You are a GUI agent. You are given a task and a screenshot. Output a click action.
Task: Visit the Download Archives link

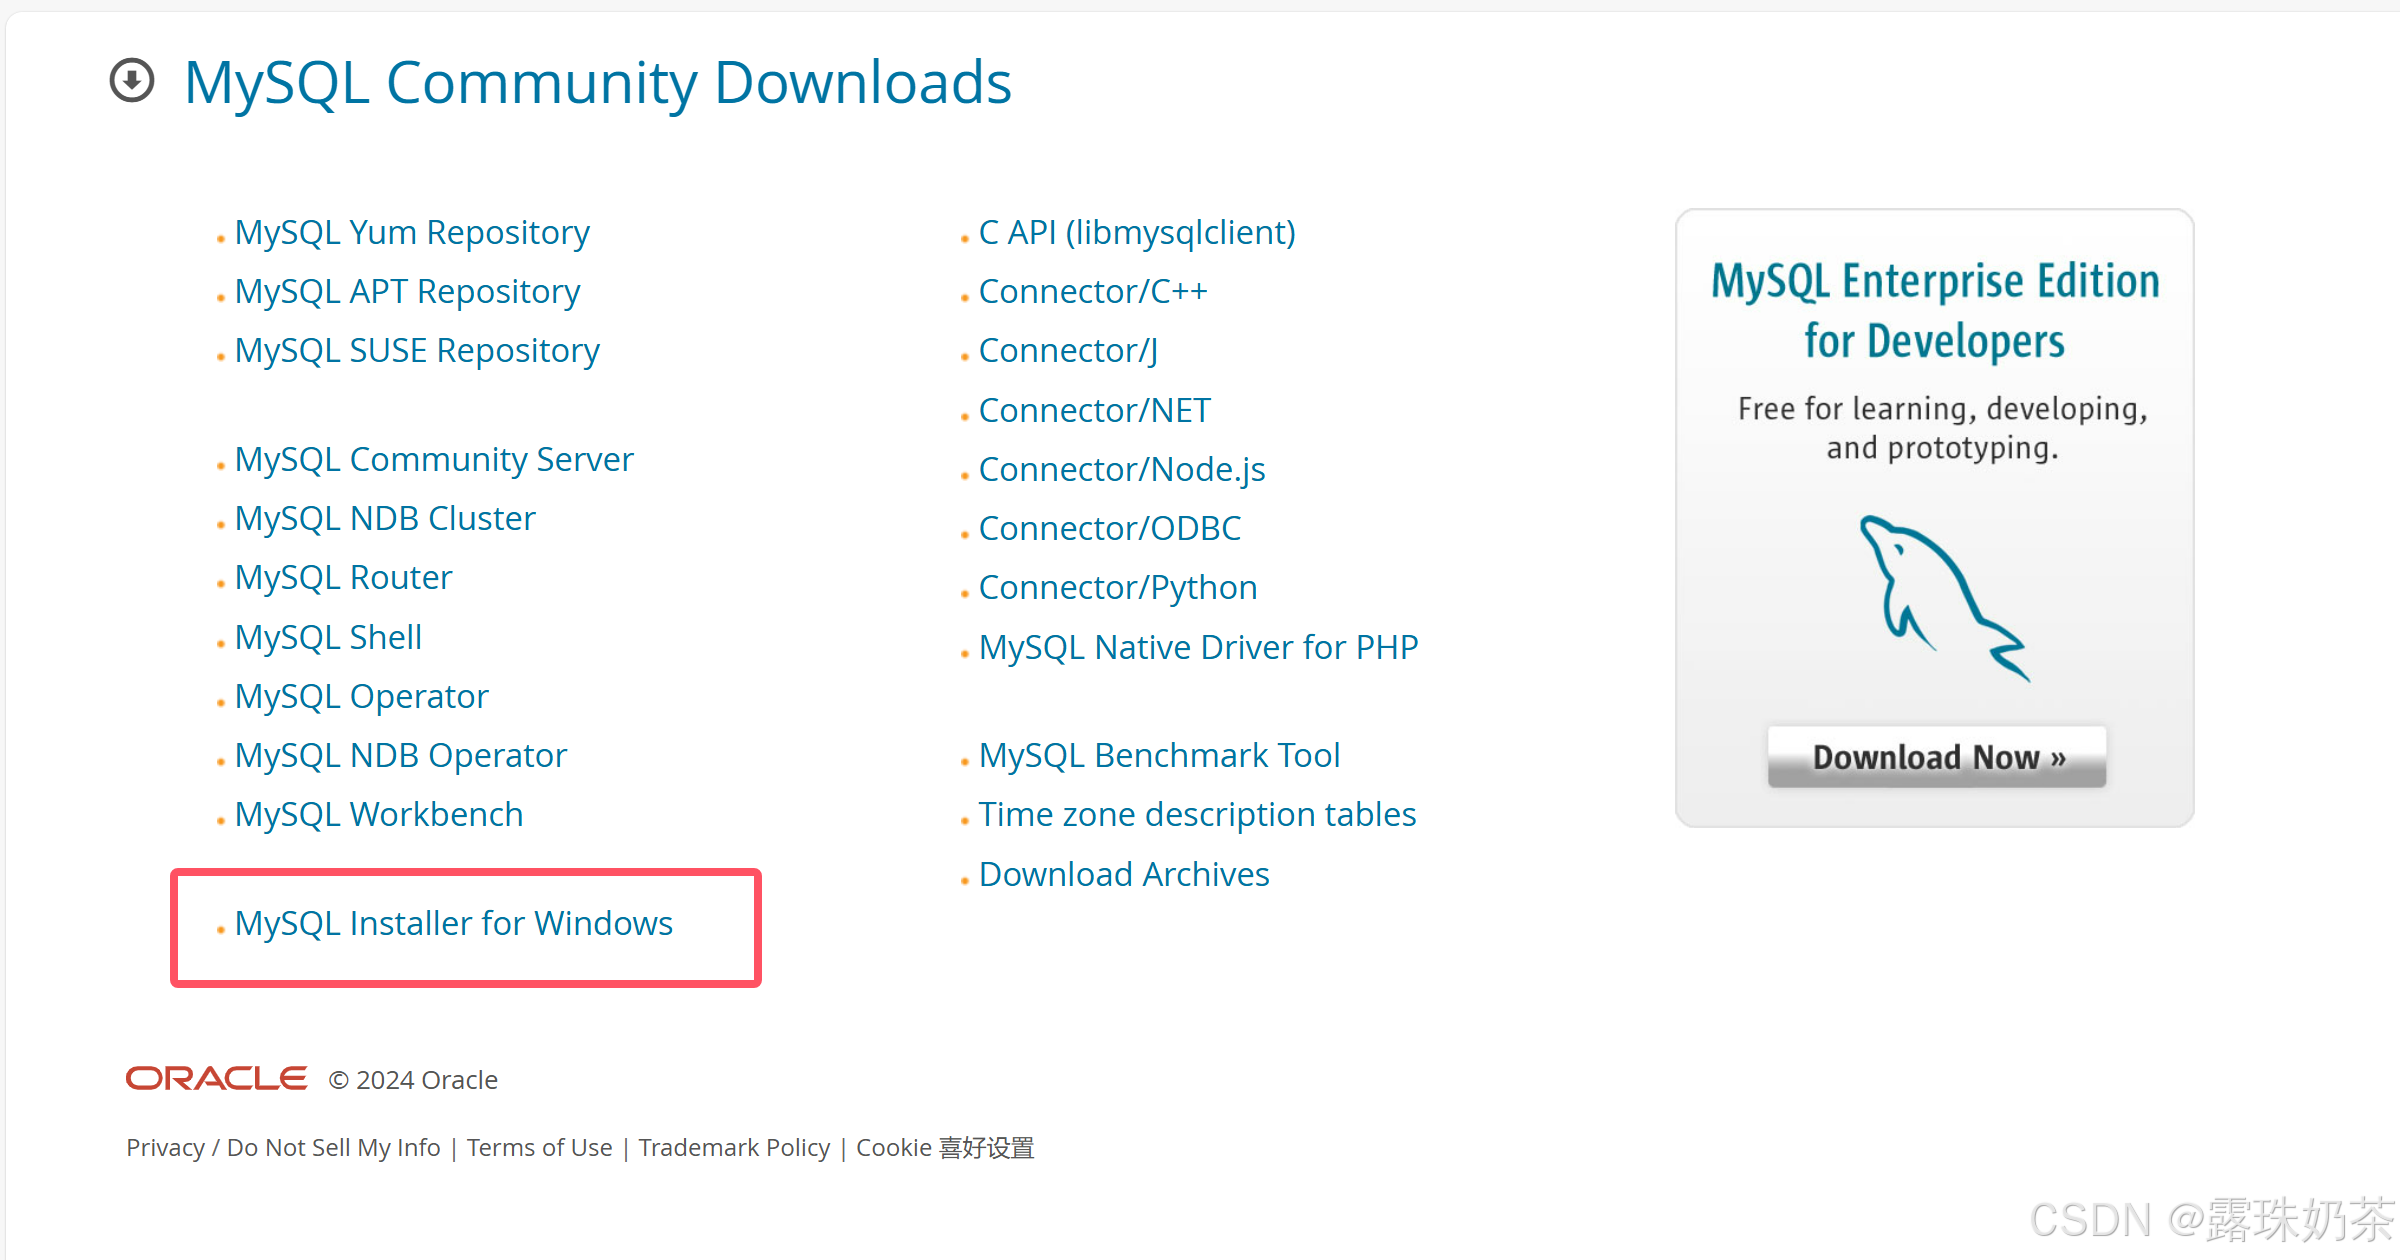tap(1123, 875)
